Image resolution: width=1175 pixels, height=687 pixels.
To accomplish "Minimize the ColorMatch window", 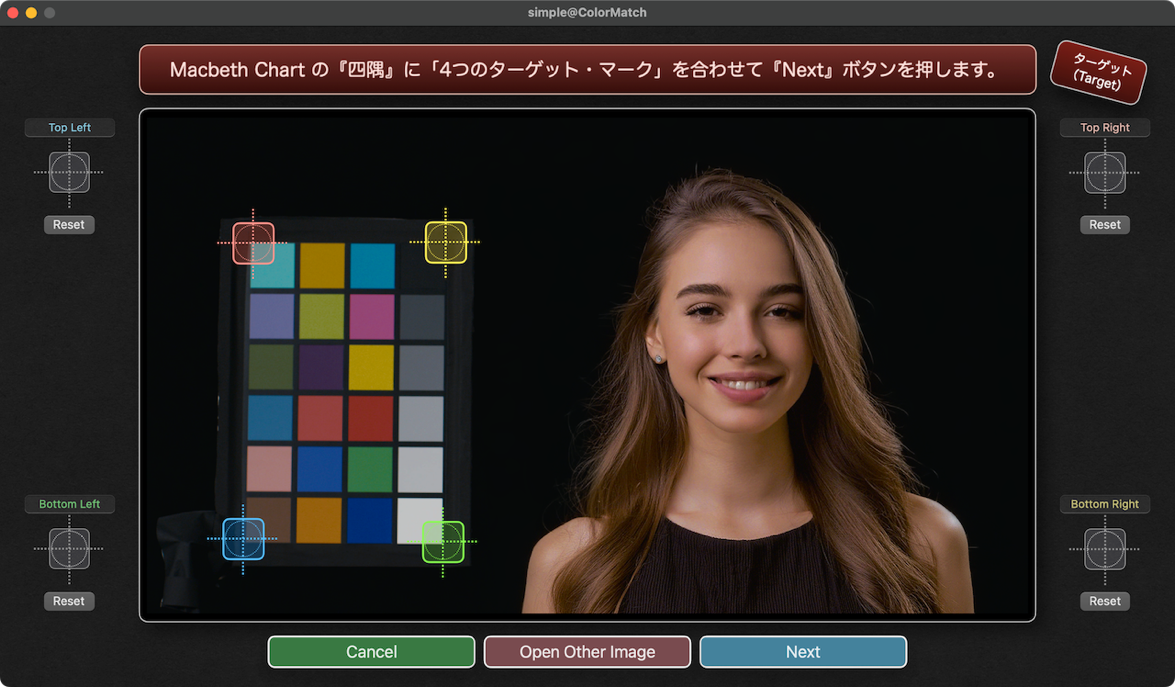I will click(31, 13).
